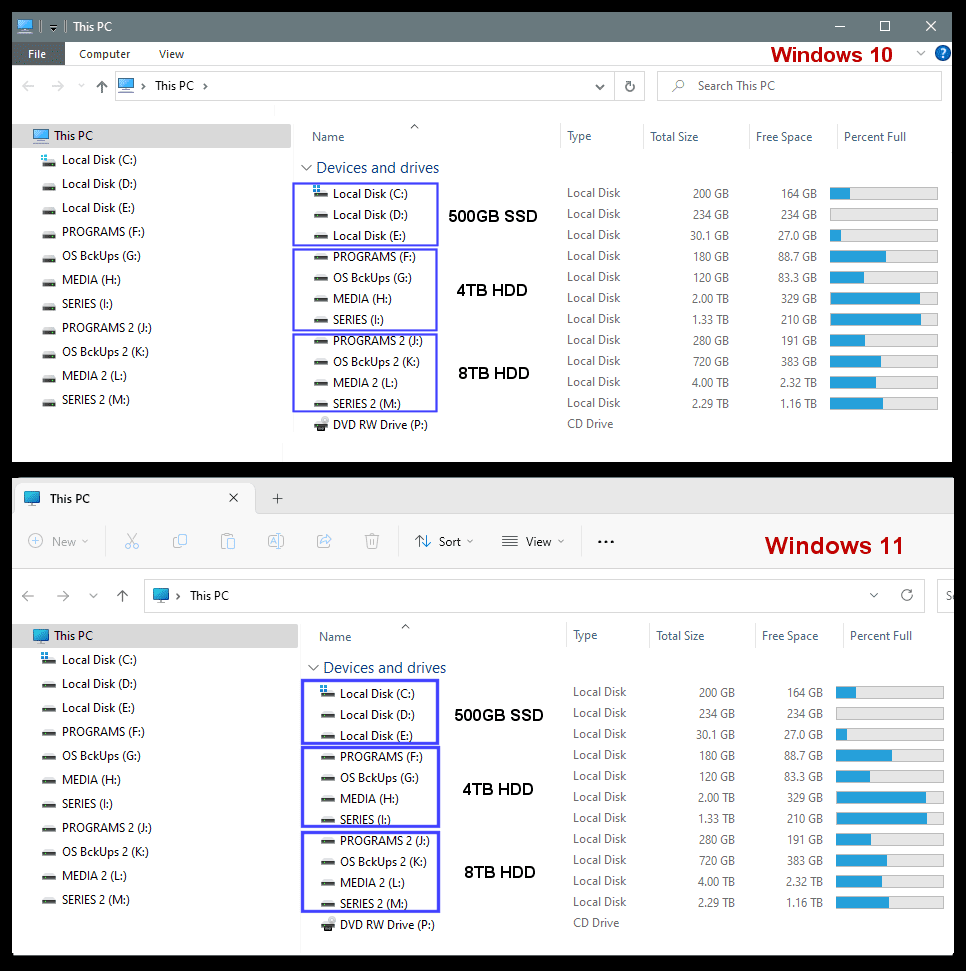Sort by Total Size column in Windows 10
The height and width of the screenshot is (971, 966).
674,137
